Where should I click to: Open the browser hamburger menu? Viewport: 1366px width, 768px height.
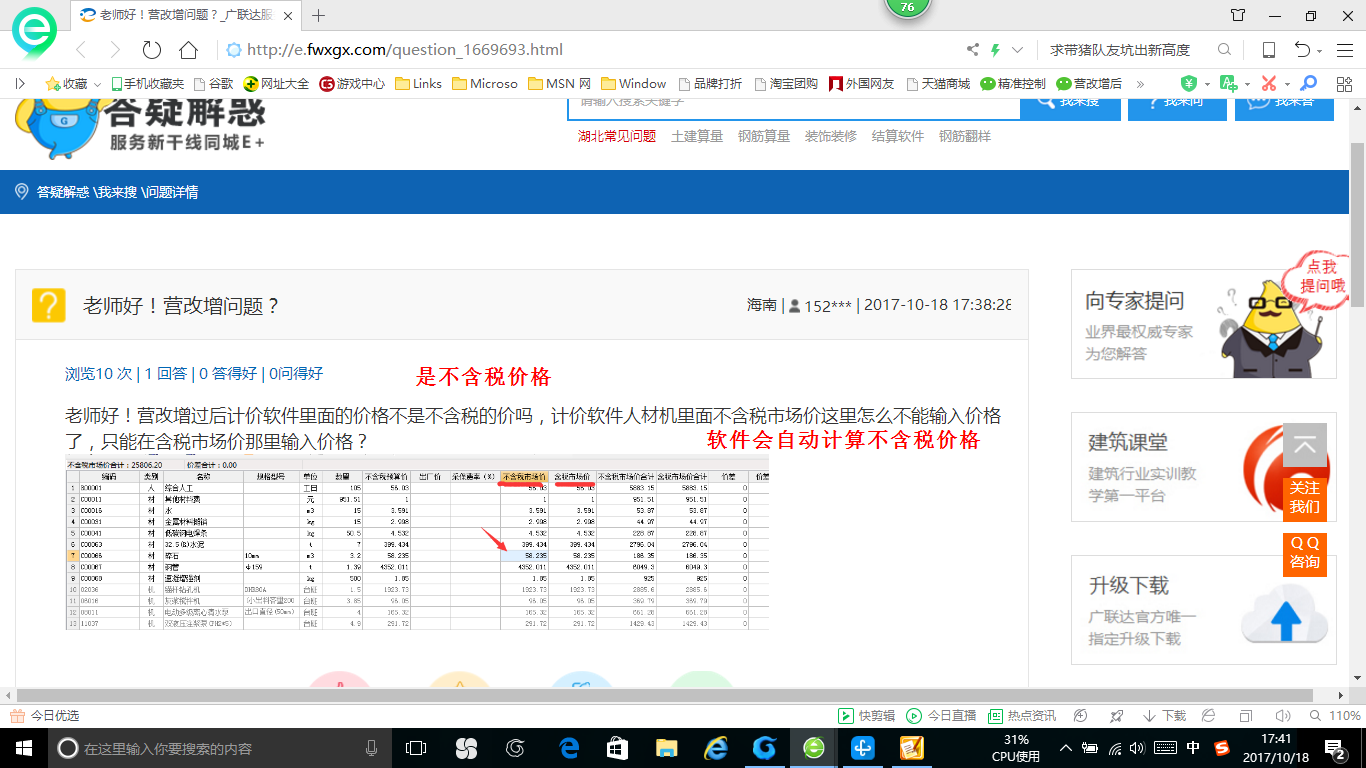pyautogui.click(x=1343, y=50)
